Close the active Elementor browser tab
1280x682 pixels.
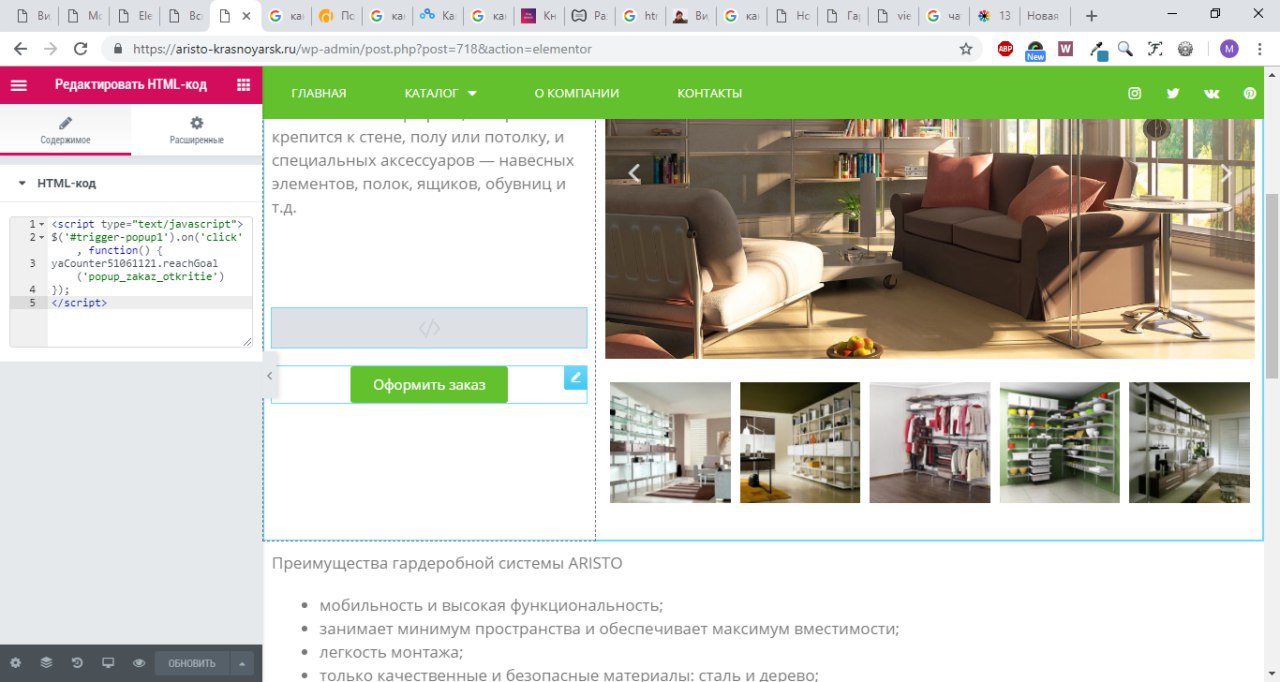point(246,16)
